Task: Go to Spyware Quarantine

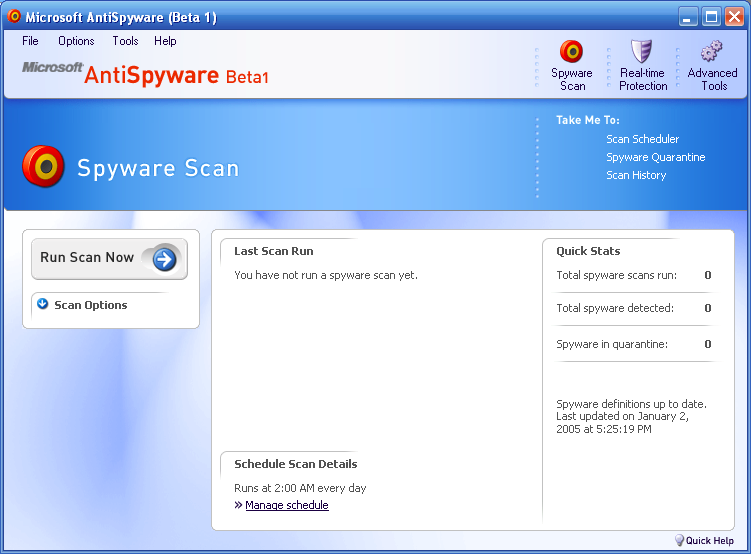Action: (x=656, y=157)
